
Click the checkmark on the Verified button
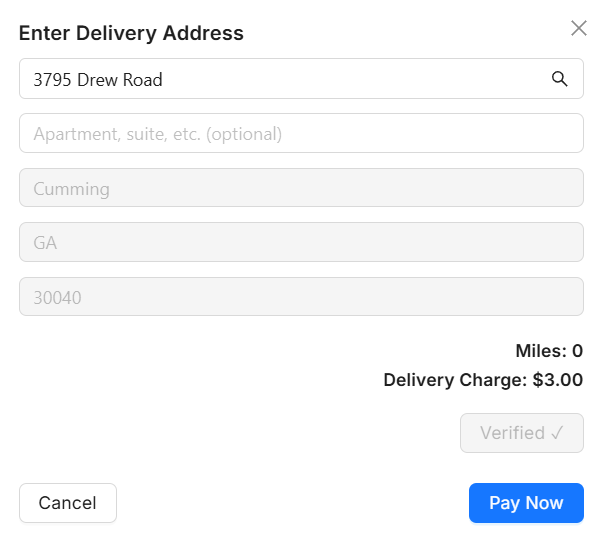(558, 433)
